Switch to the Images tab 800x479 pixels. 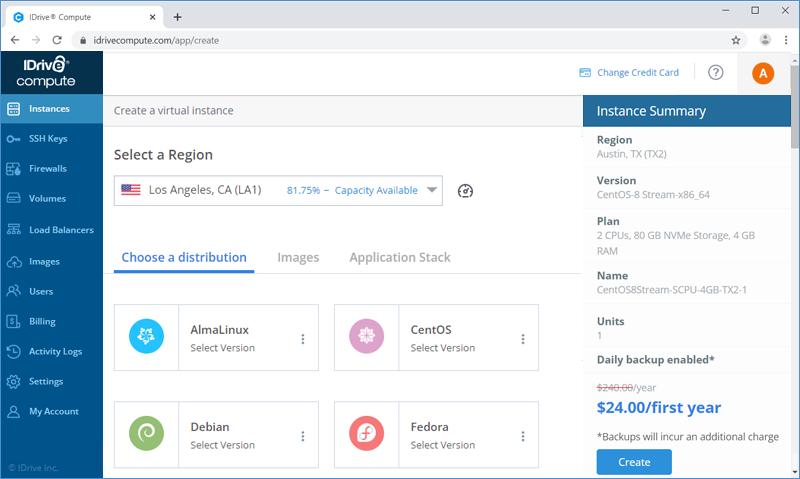pos(298,258)
